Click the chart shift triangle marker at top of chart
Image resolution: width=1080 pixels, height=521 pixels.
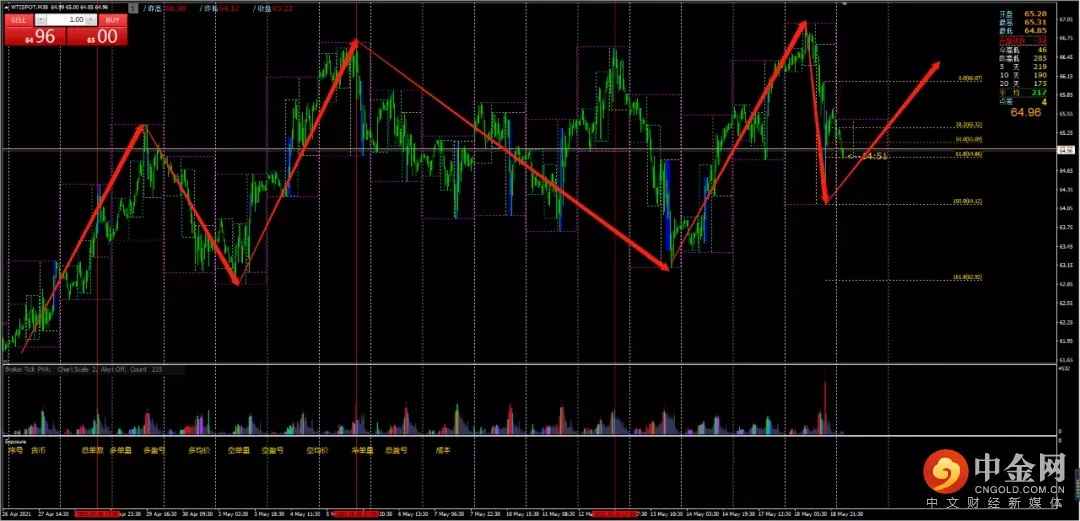(843, 4)
